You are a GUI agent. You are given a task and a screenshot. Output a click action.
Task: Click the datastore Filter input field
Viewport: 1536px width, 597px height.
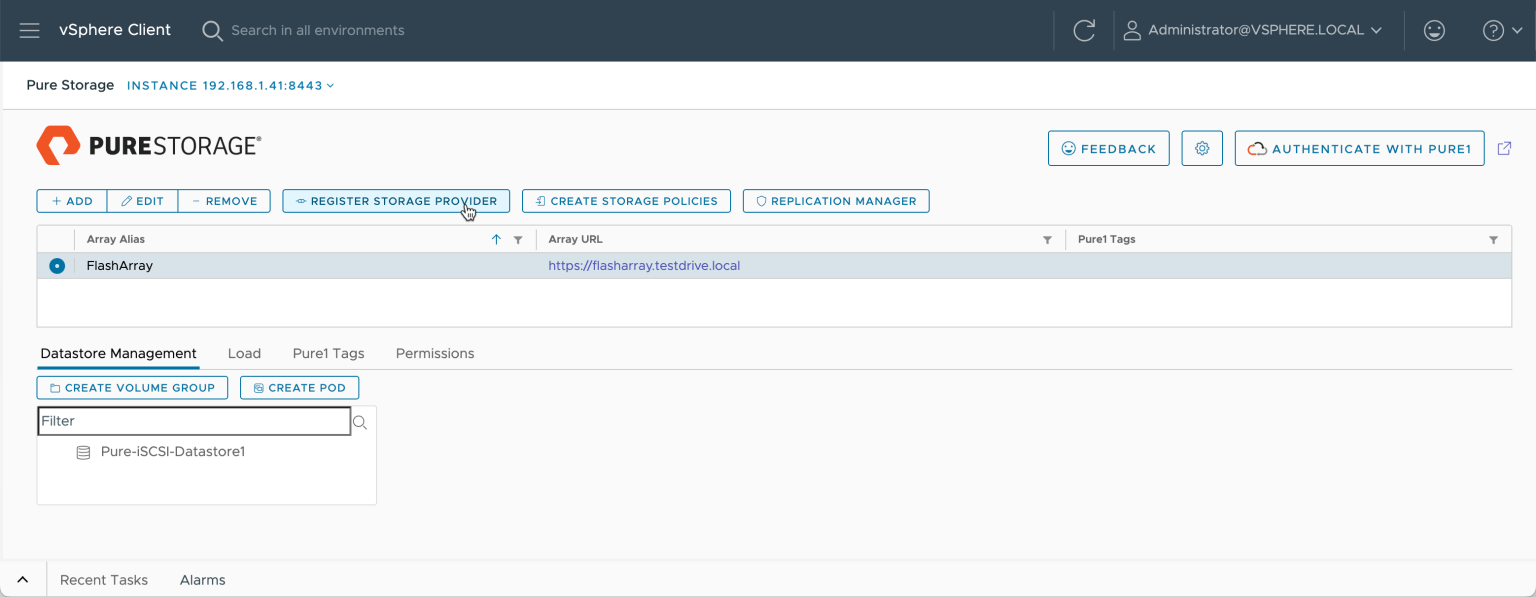tap(194, 421)
